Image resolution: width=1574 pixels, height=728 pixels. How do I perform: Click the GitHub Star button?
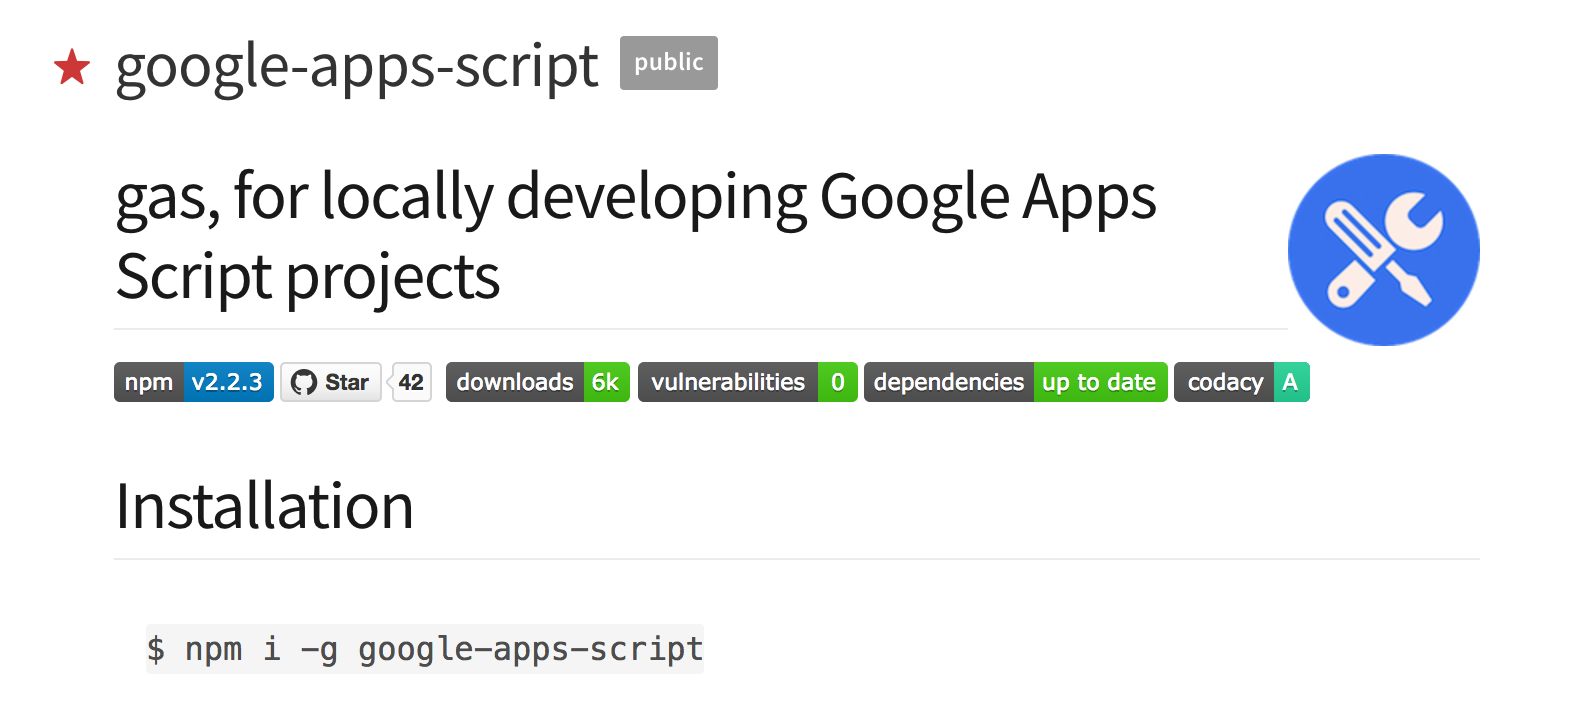pyautogui.click(x=331, y=382)
